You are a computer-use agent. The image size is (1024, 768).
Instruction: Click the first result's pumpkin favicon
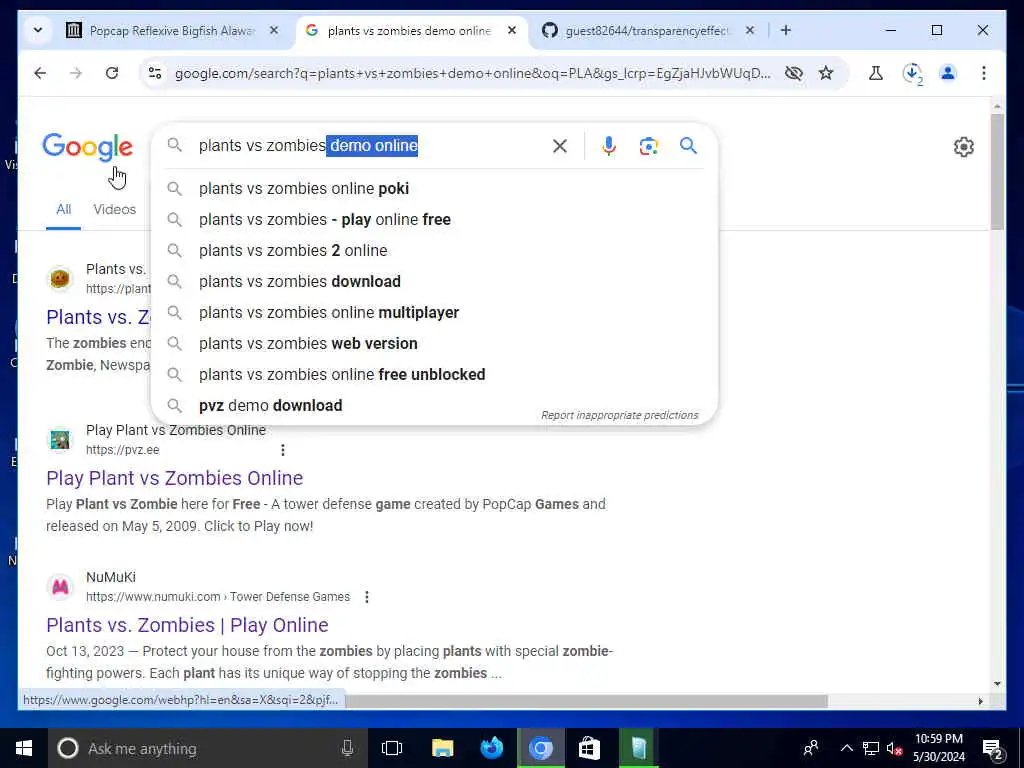click(x=60, y=279)
